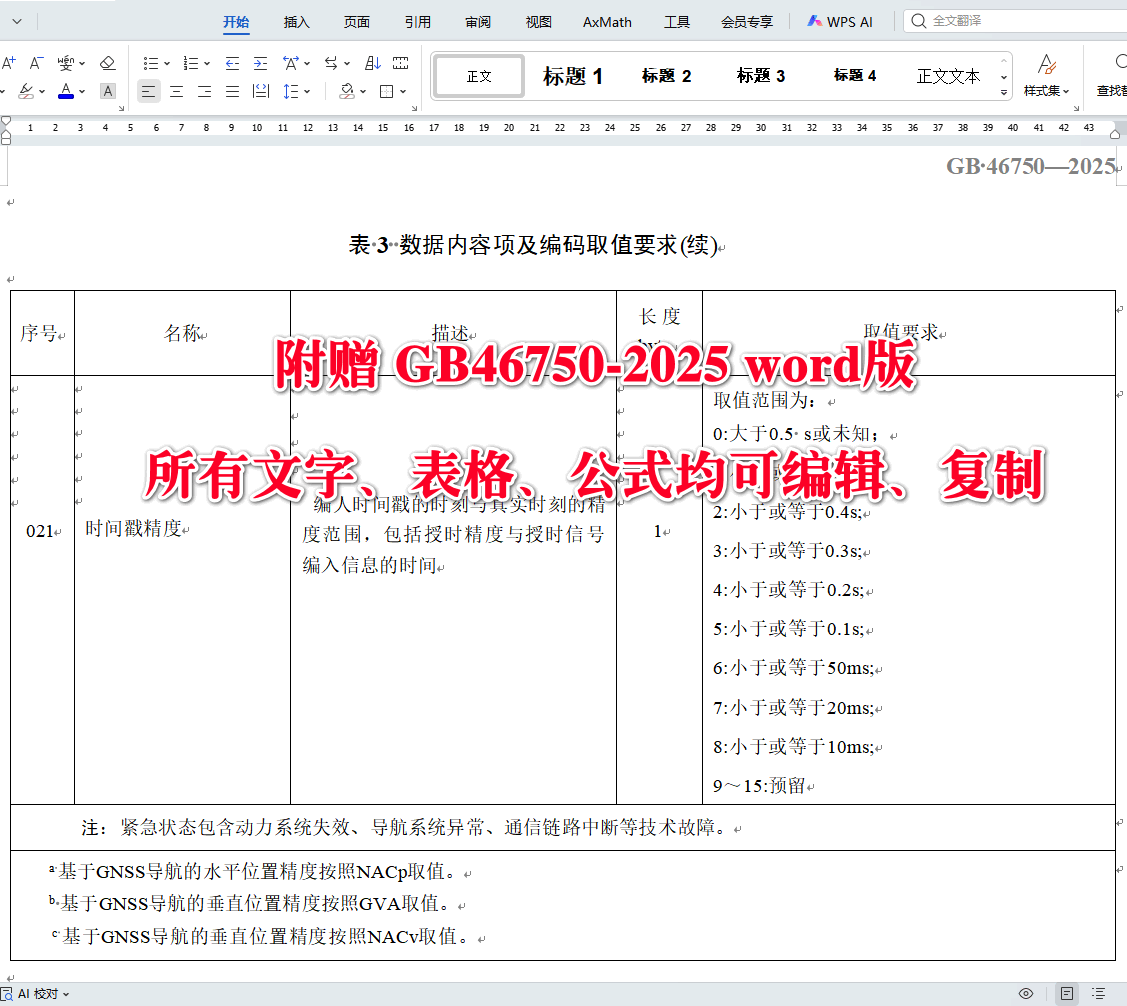Open the bullet list dropdown arrow
This screenshot has width=1127, height=1006.
pos(167,63)
